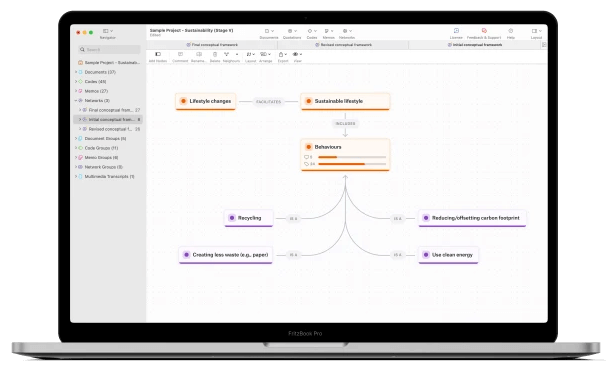
Task: Expand the Multimedia Transcripts tree item
Action: (76, 177)
